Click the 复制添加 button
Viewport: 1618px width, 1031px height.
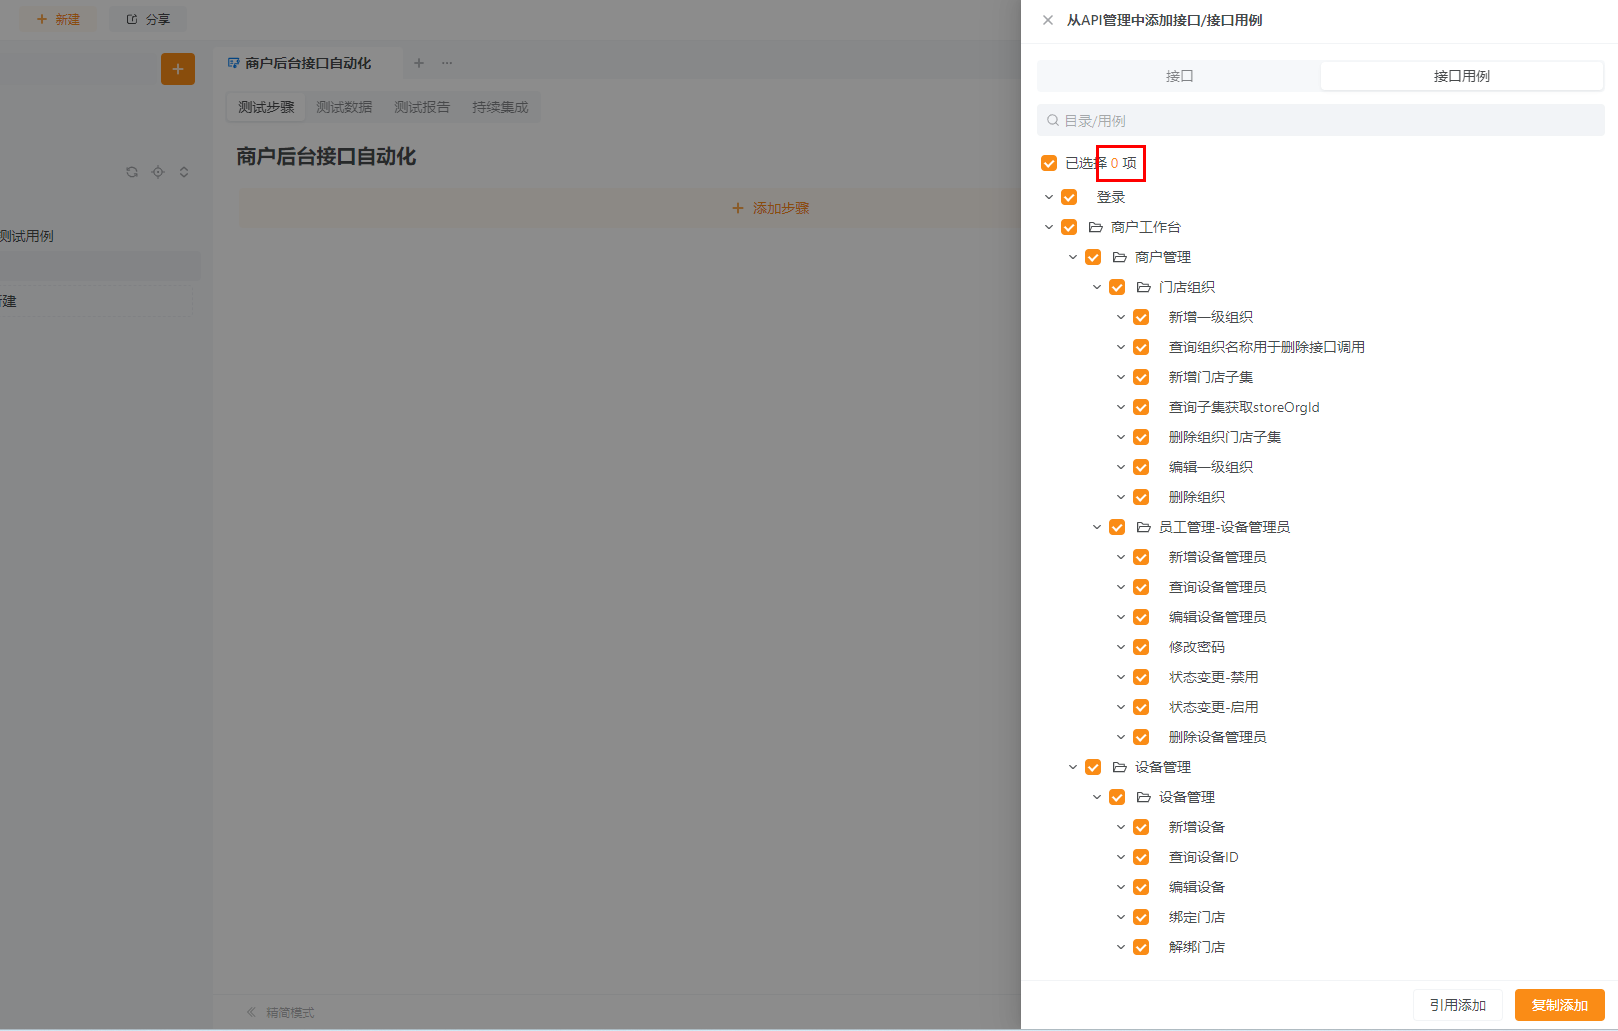(x=1560, y=1005)
